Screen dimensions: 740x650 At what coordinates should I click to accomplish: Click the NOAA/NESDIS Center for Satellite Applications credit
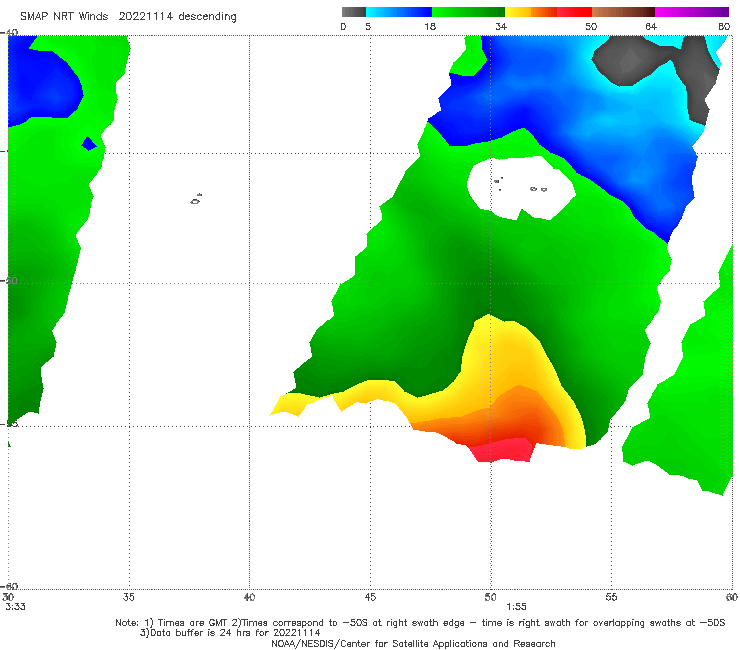pos(413,644)
